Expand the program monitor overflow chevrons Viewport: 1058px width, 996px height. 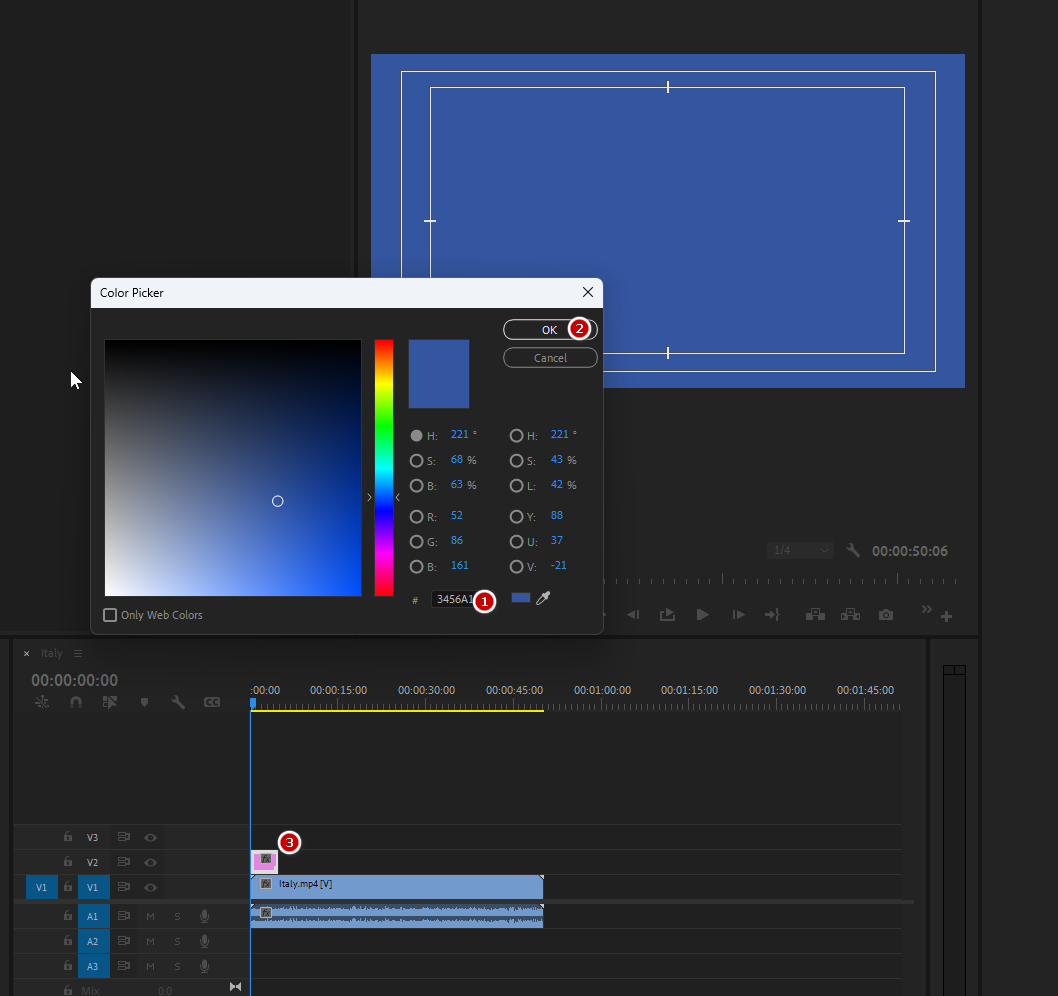coord(926,610)
